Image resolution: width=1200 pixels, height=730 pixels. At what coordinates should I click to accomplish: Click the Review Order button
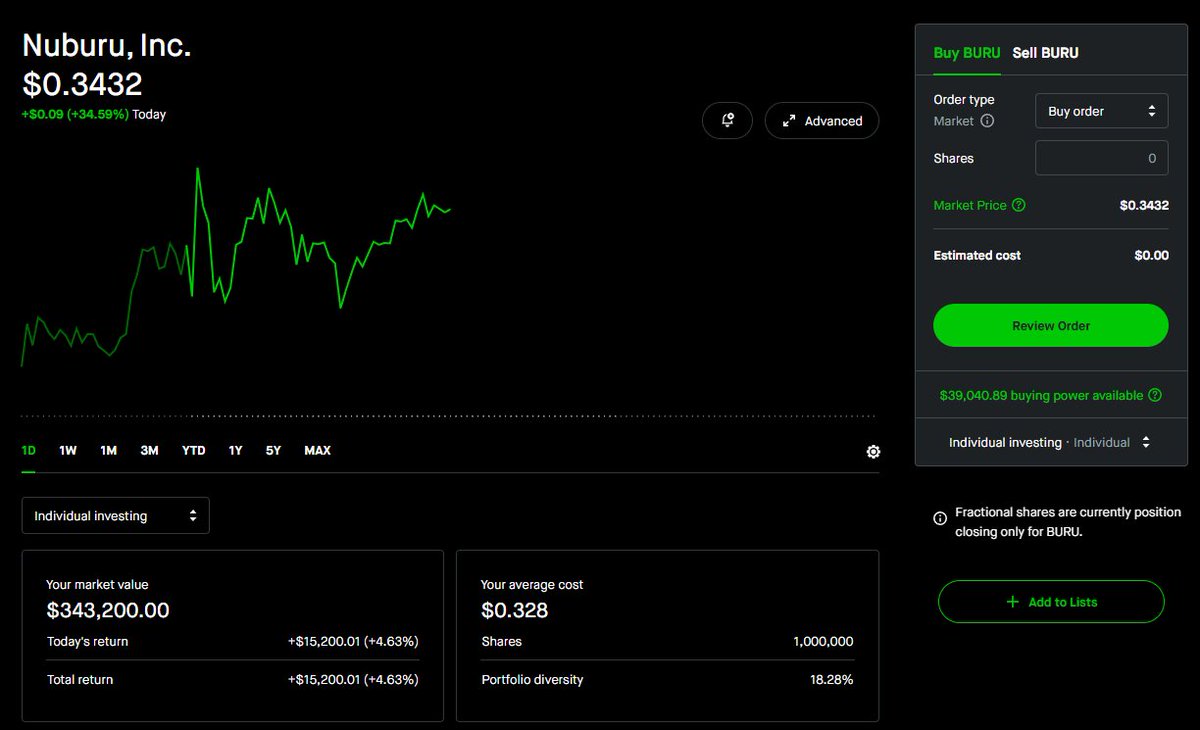coord(1050,325)
